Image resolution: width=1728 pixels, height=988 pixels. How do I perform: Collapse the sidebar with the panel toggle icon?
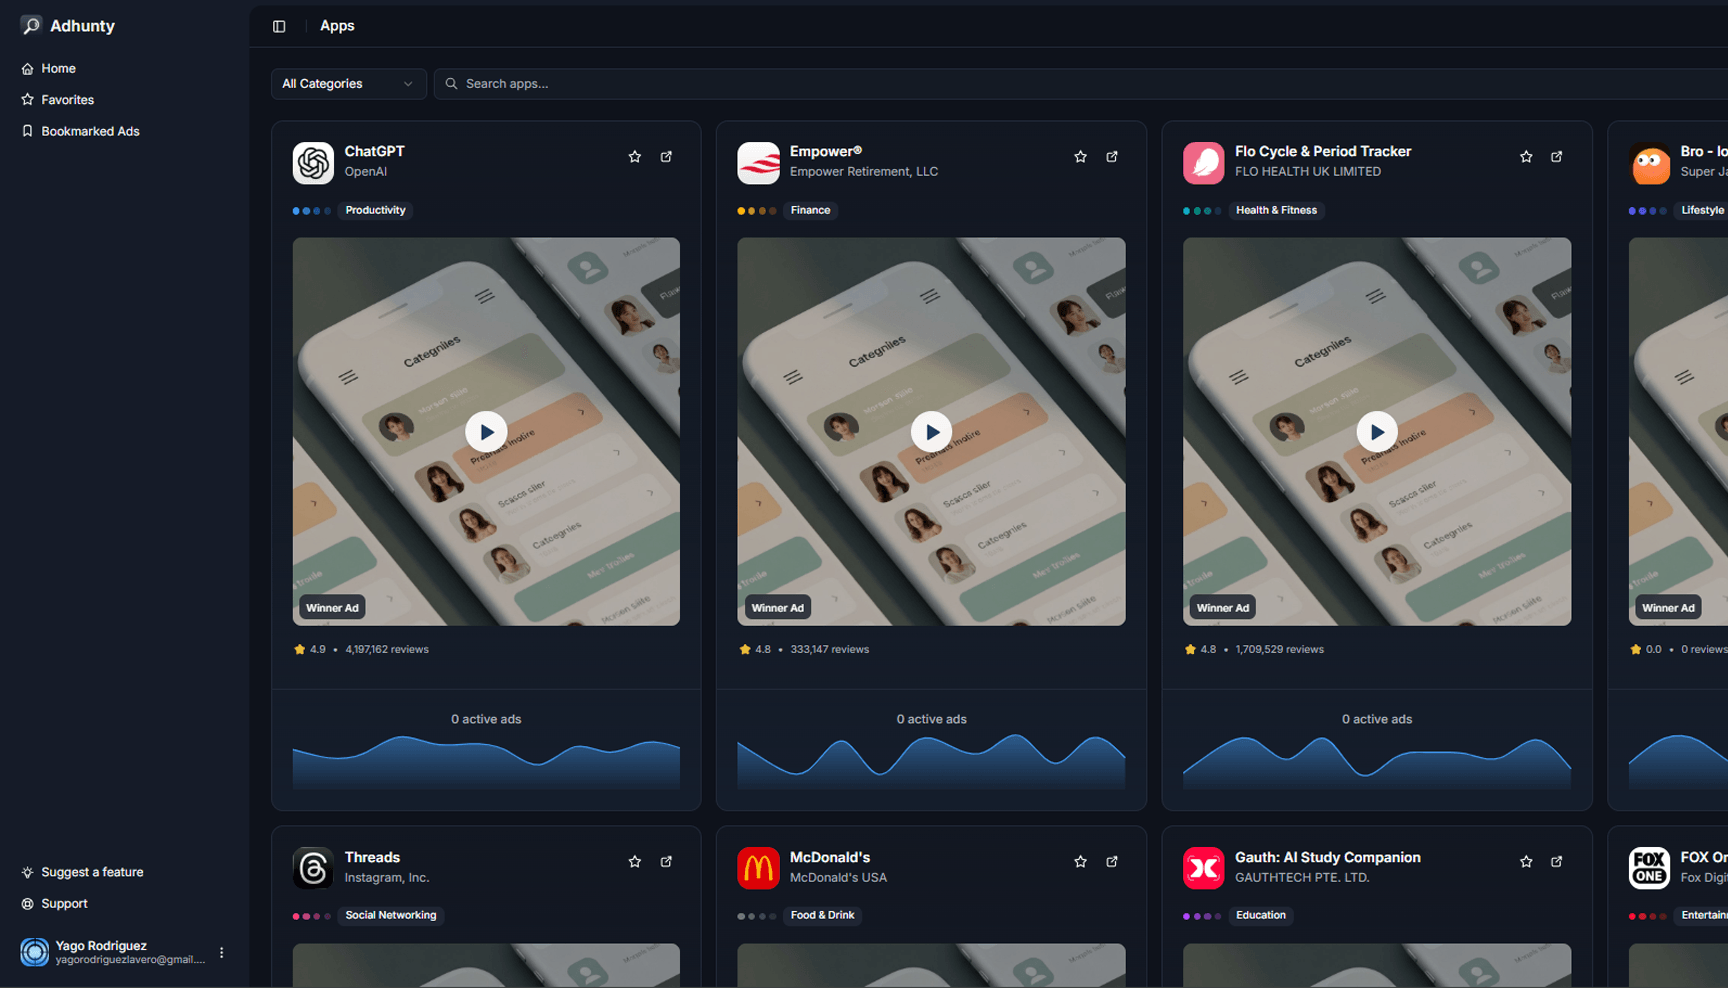point(278,26)
